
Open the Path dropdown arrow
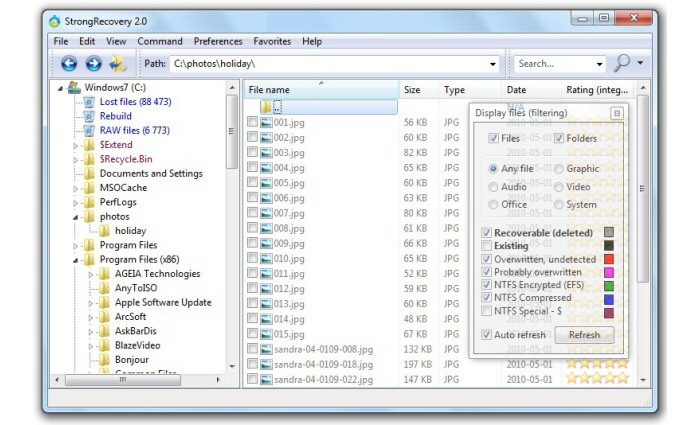pyautogui.click(x=492, y=64)
